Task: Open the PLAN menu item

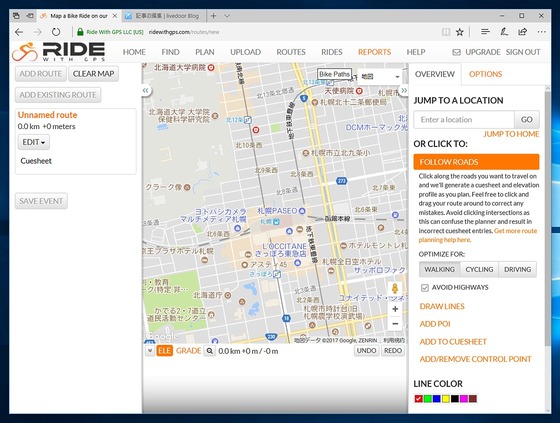Action: (x=205, y=52)
